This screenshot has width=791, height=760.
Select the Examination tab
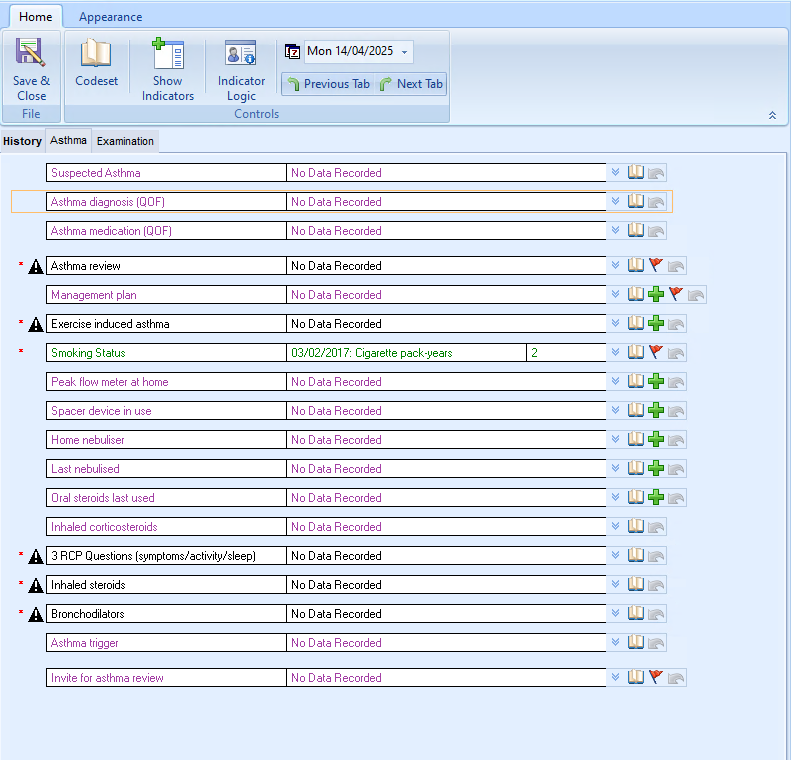pyautogui.click(x=125, y=141)
